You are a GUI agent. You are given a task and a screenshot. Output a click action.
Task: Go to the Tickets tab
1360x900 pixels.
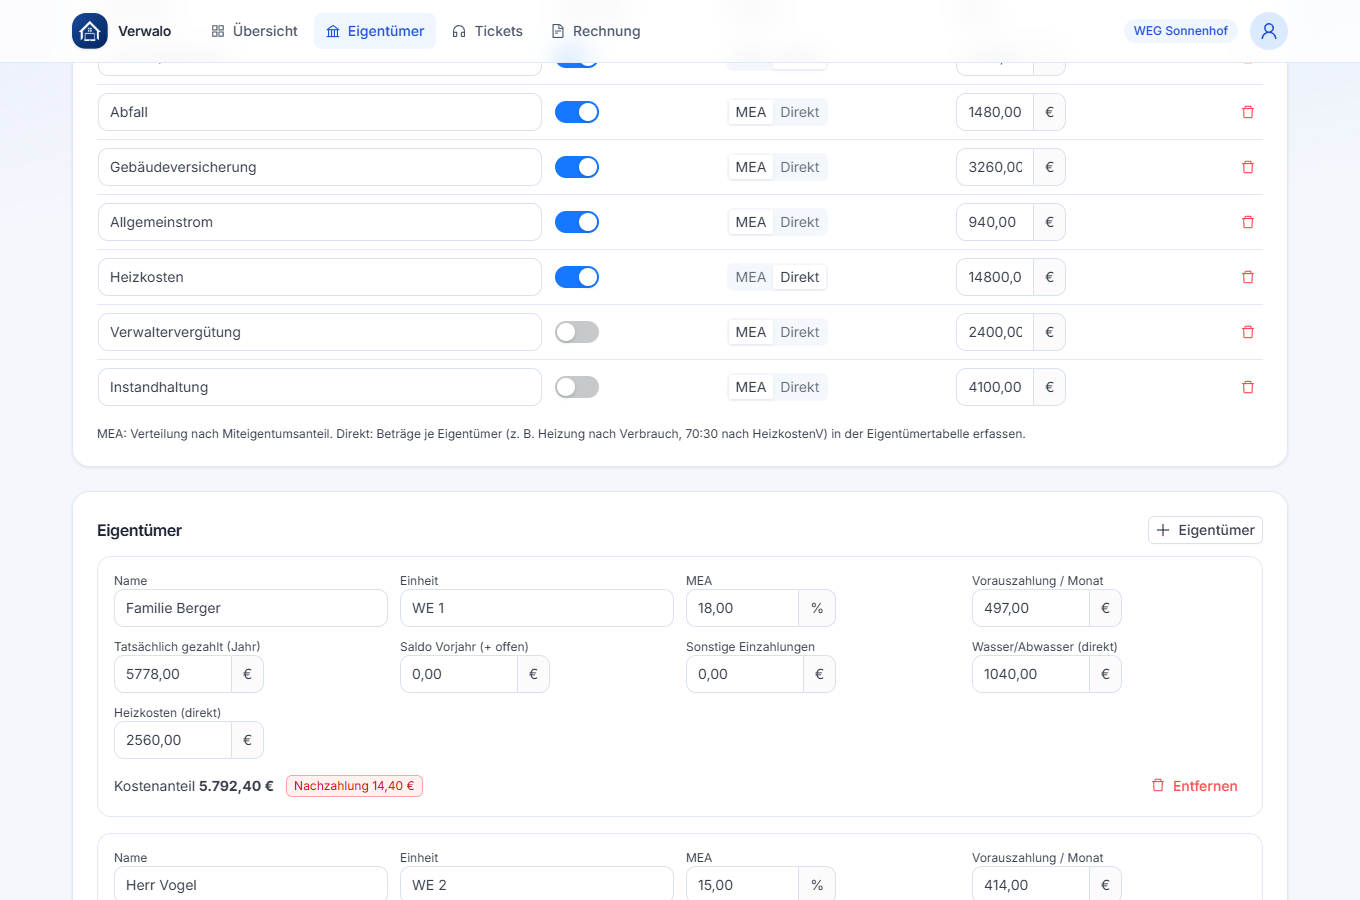487,31
